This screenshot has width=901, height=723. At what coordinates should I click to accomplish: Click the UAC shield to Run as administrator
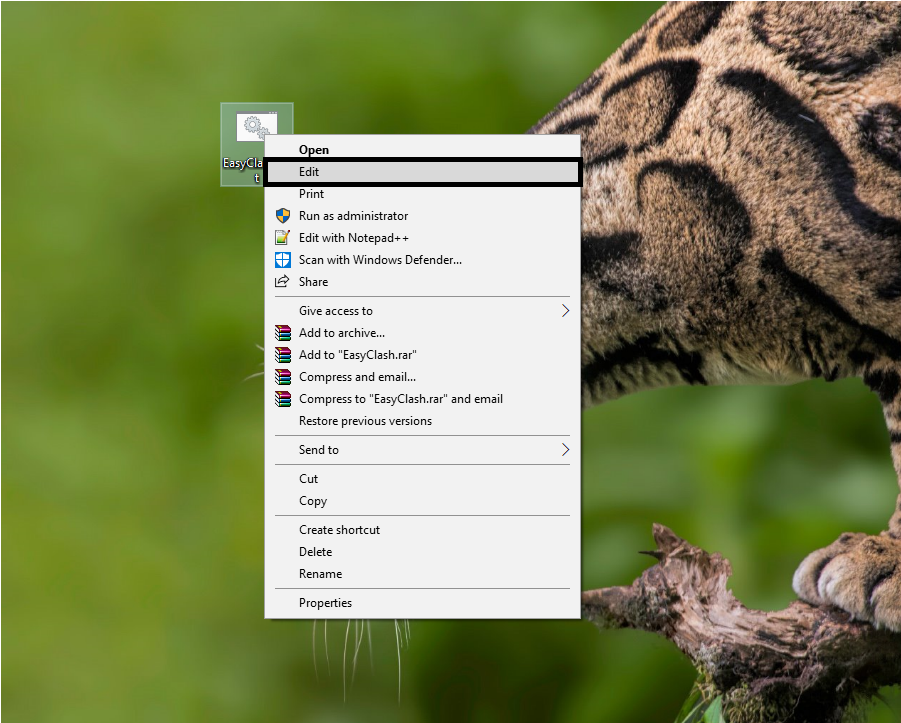pyautogui.click(x=283, y=215)
